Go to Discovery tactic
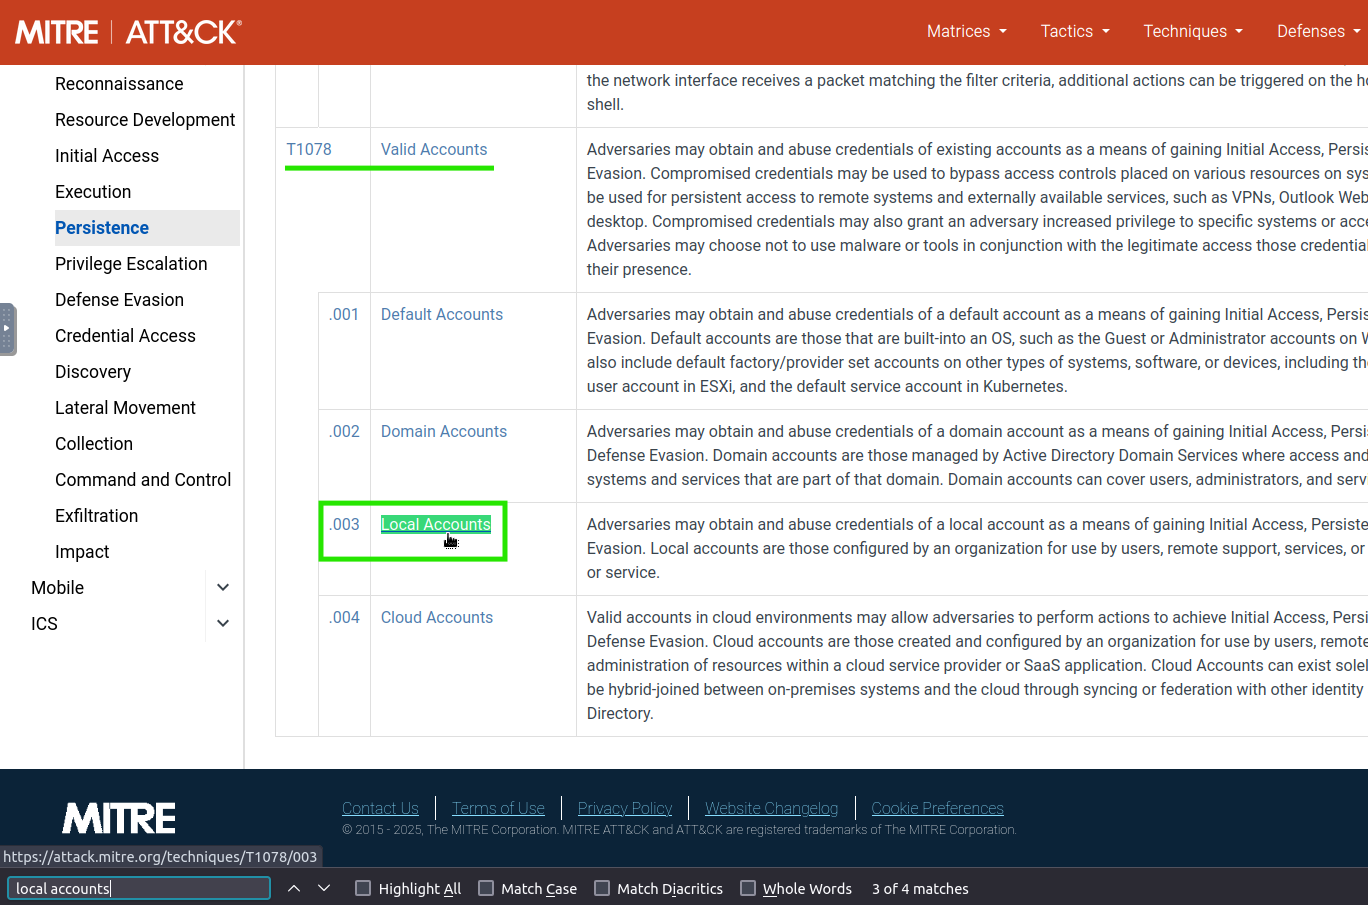Screen dimensions: 1368x905 93,372
